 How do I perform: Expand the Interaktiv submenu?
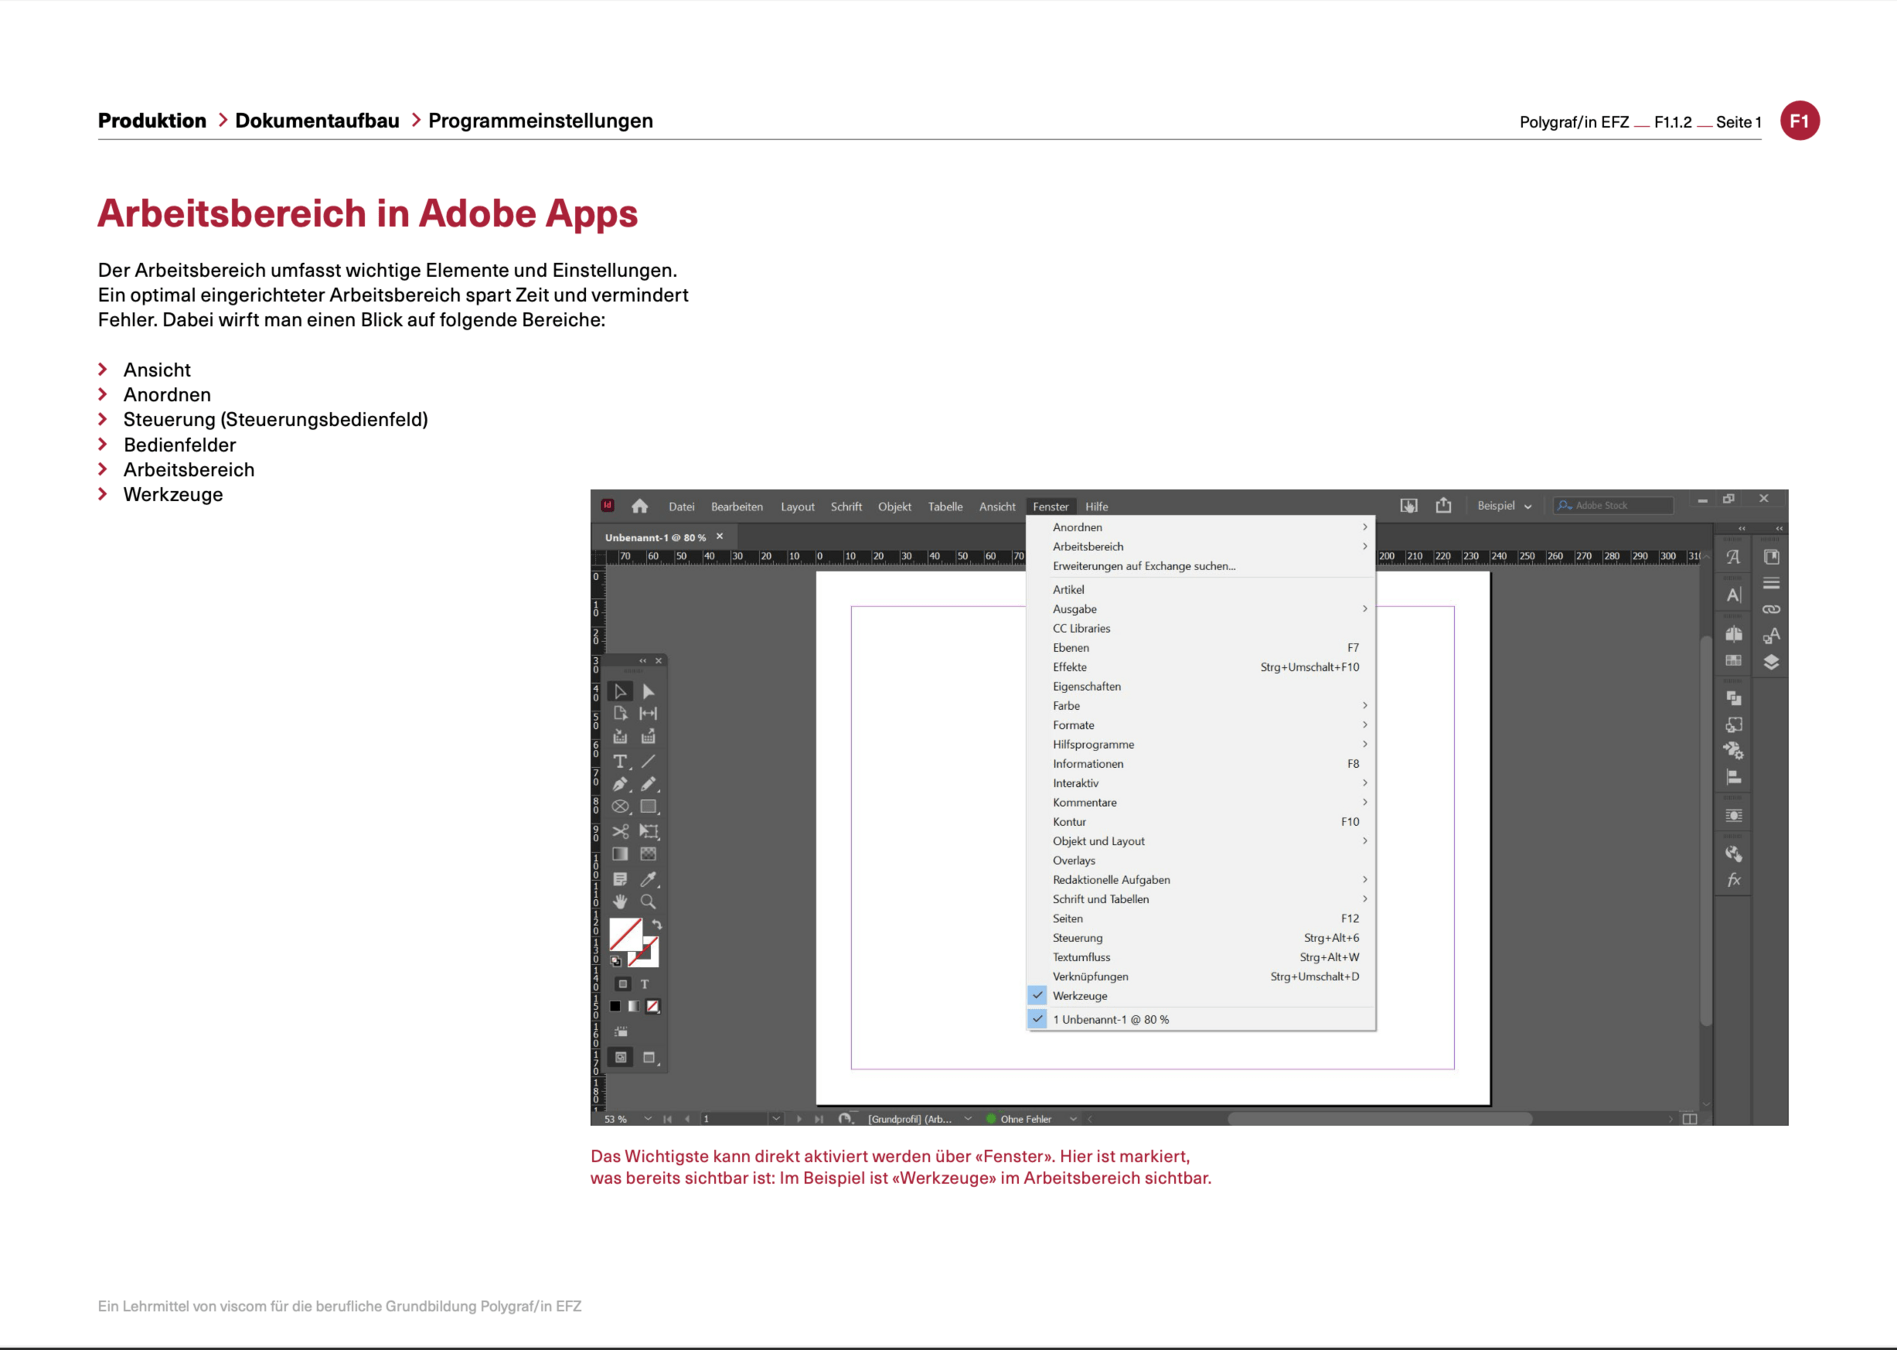tap(1201, 783)
